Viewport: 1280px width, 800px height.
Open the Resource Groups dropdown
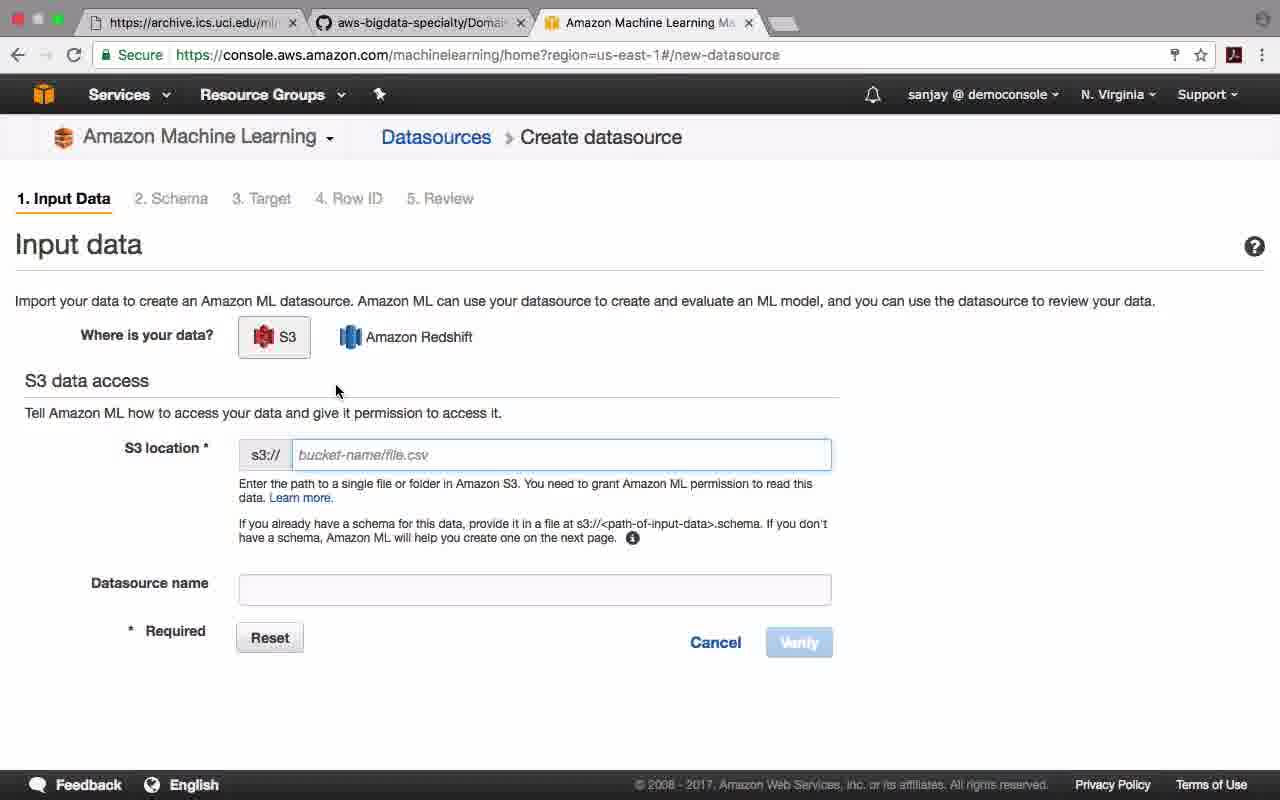(x=272, y=95)
